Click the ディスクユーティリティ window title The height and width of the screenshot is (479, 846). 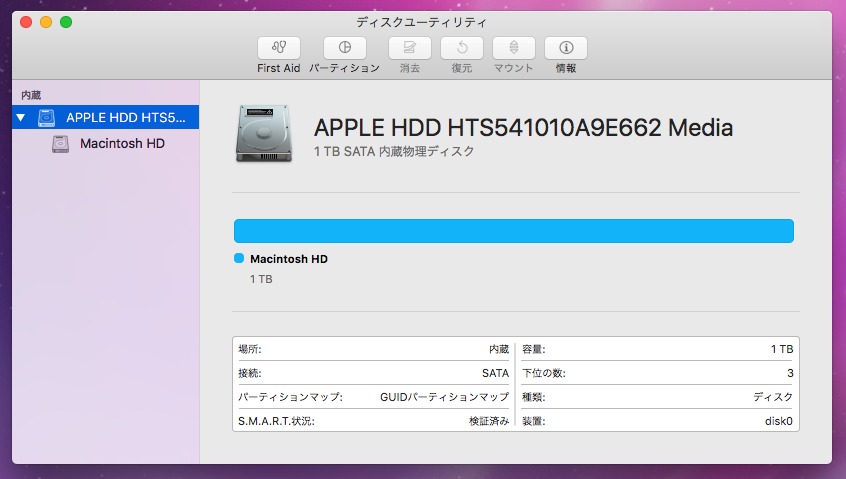(x=421, y=22)
